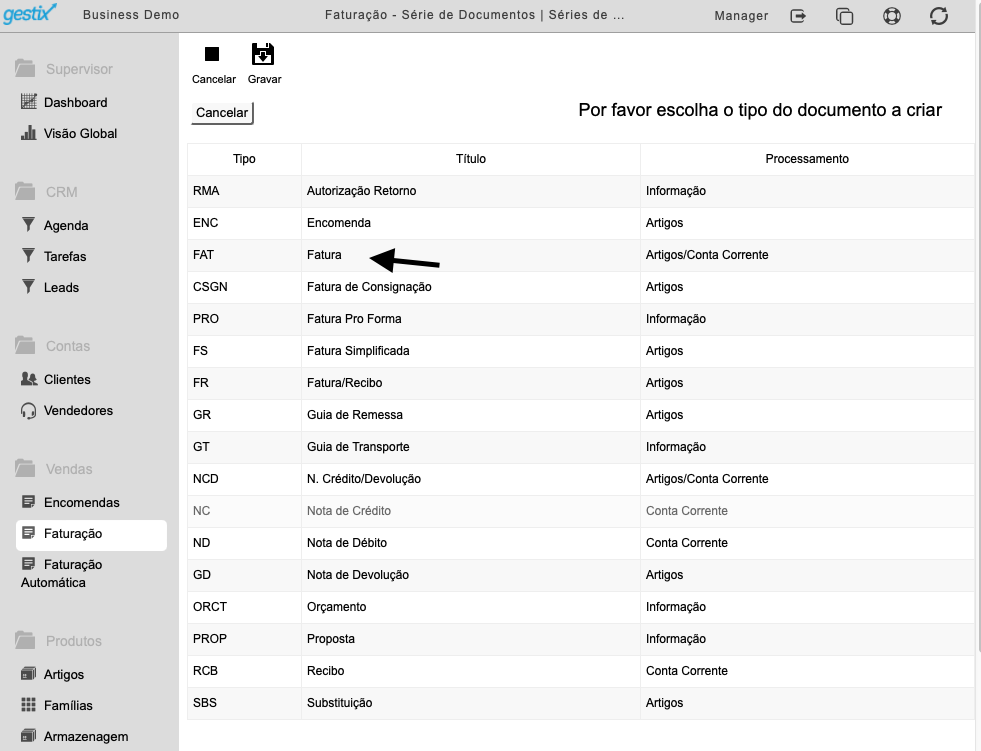Click the Manager user label
The height and width of the screenshot is (751, 981).
pyautogui.click(x=741, y=16)
